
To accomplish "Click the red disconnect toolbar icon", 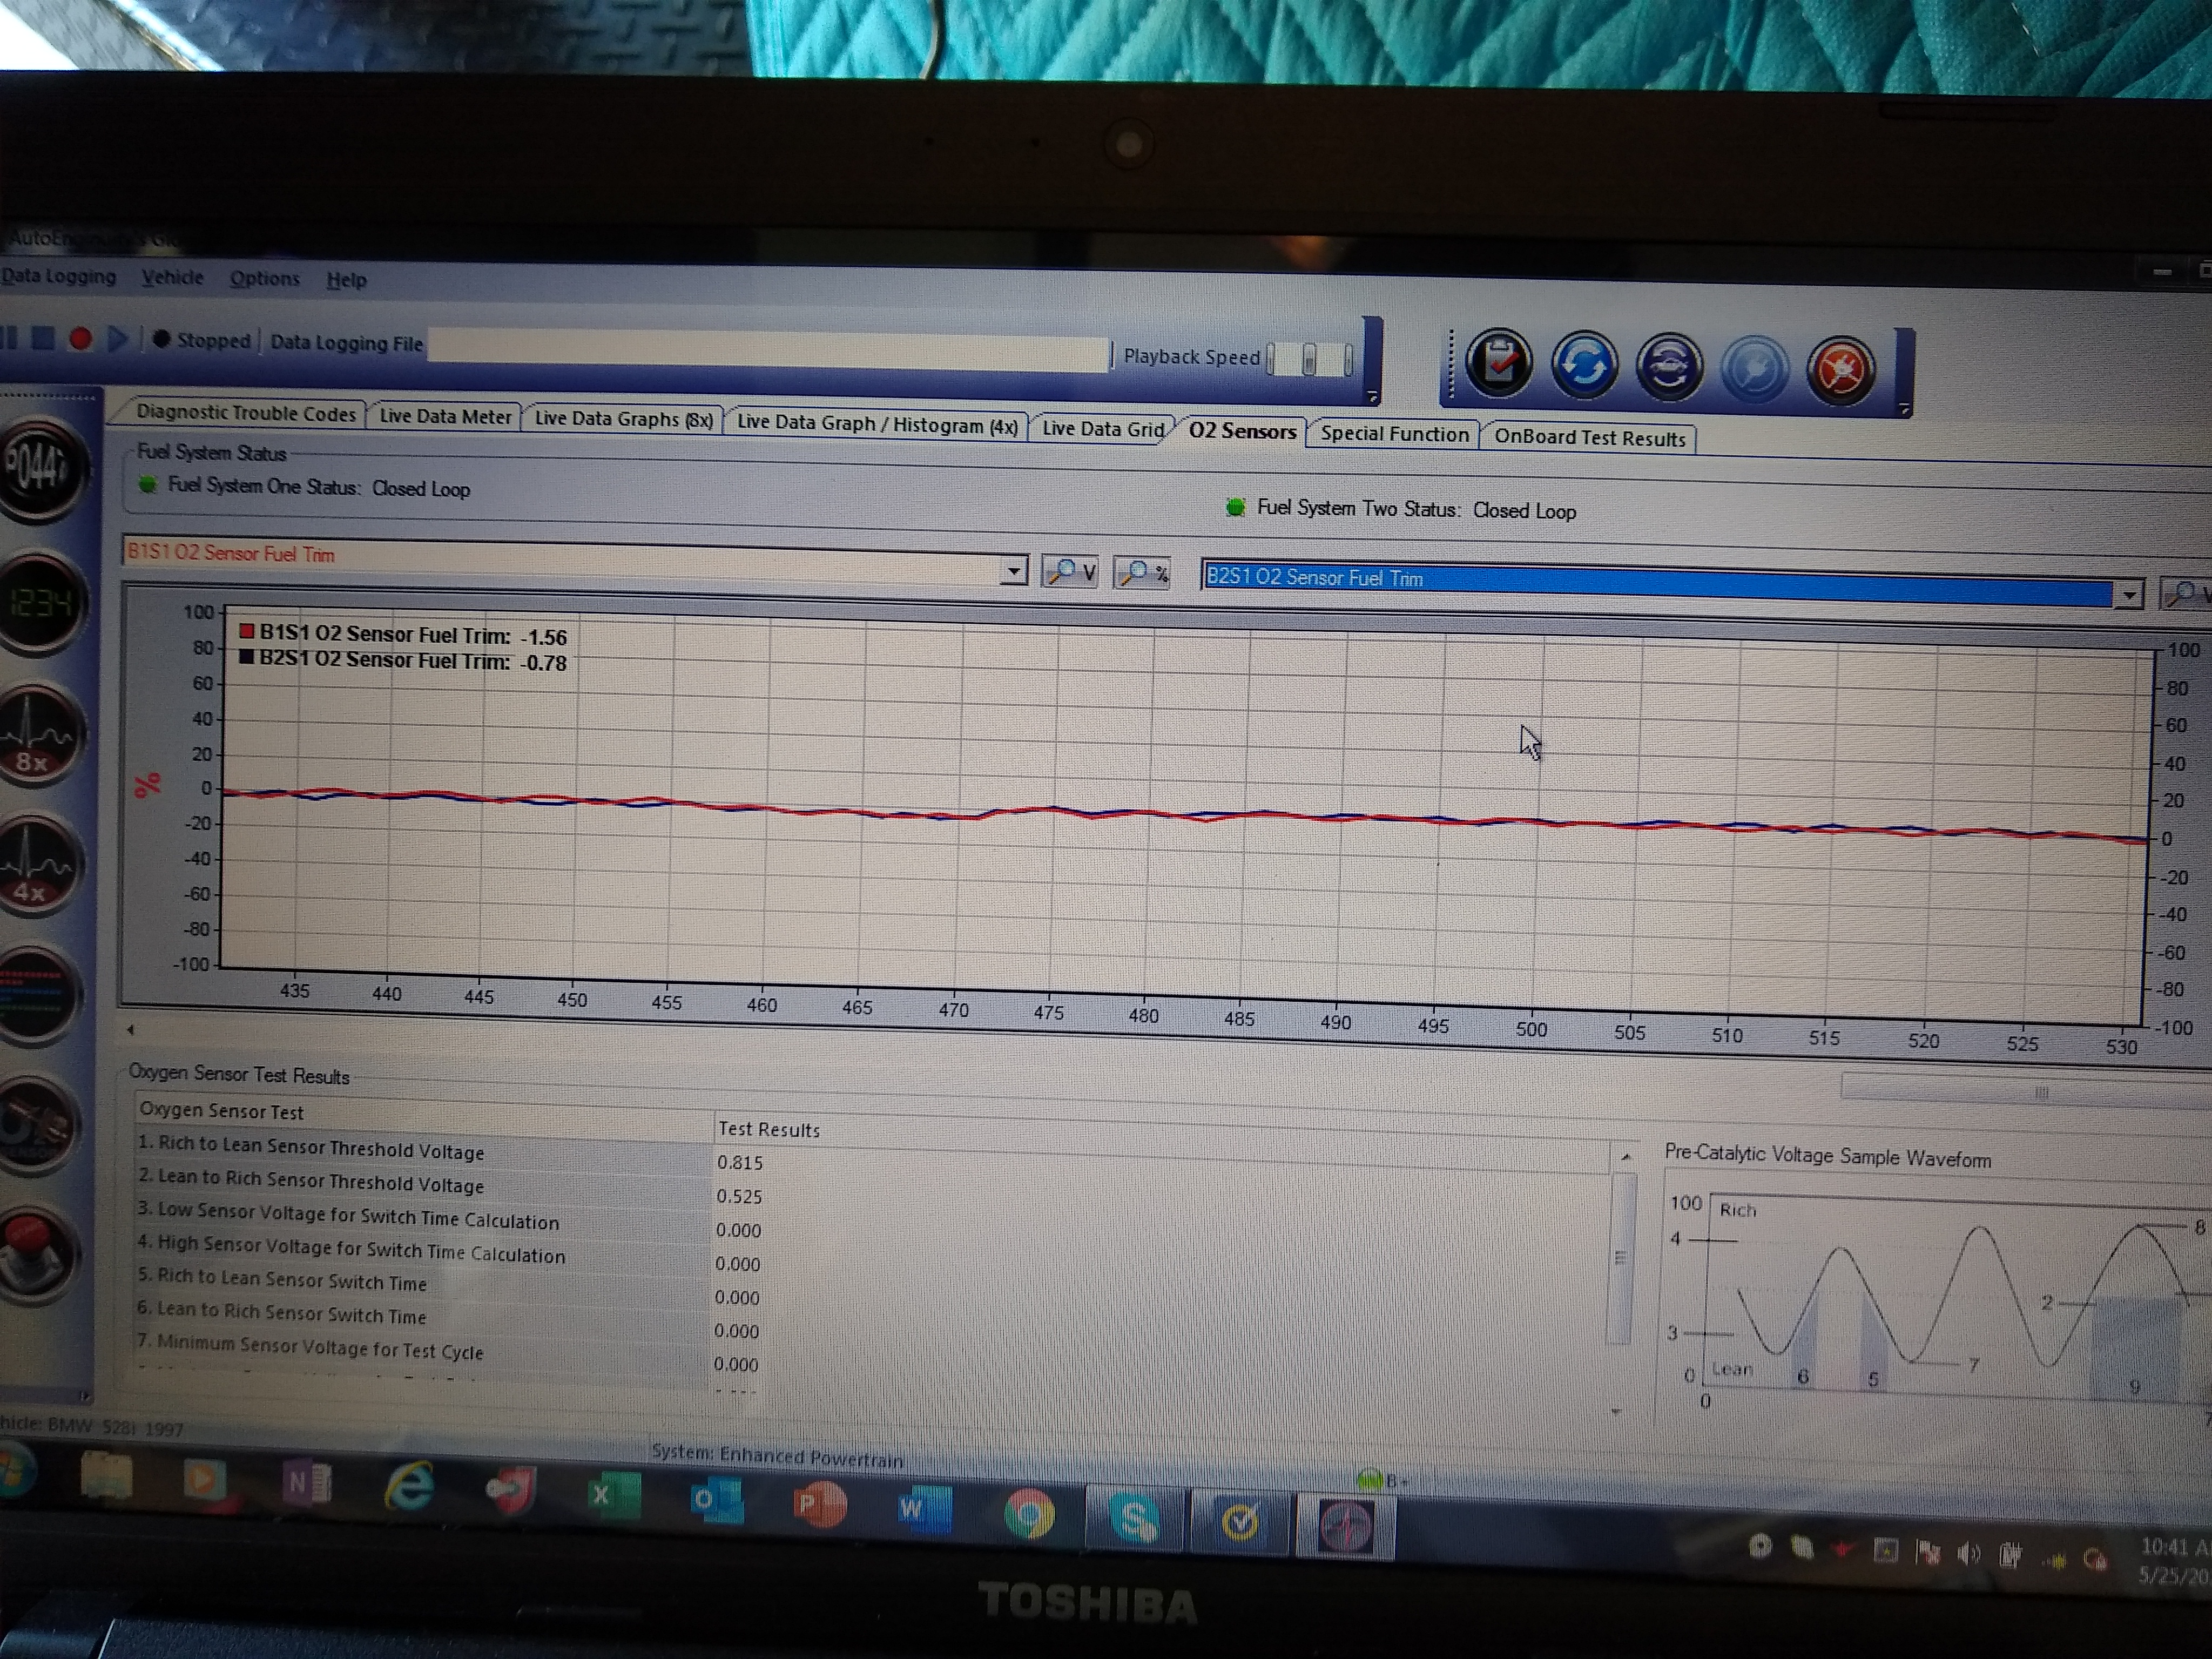I will coord(1840,372).
